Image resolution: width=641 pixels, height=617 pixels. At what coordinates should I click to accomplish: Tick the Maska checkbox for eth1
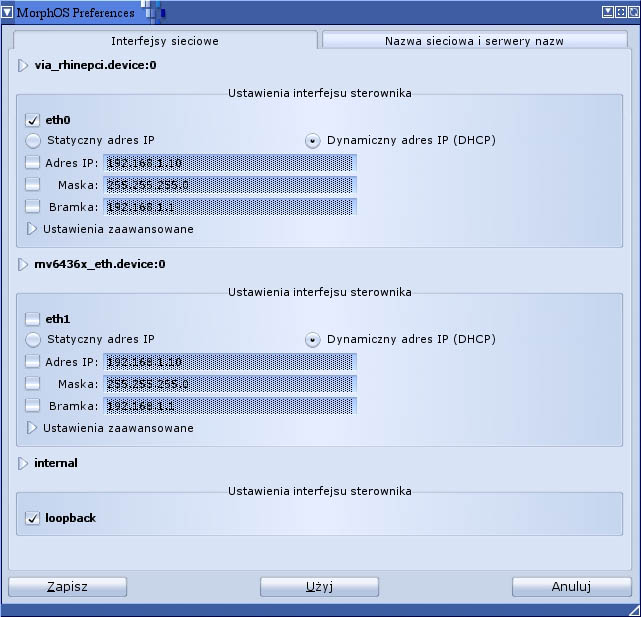(x=32, y=384)
